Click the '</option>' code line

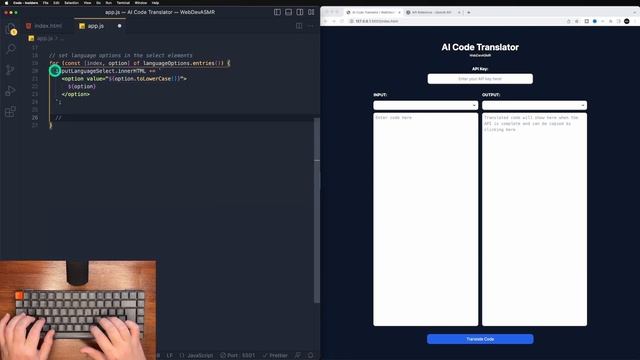pos(76,94)
